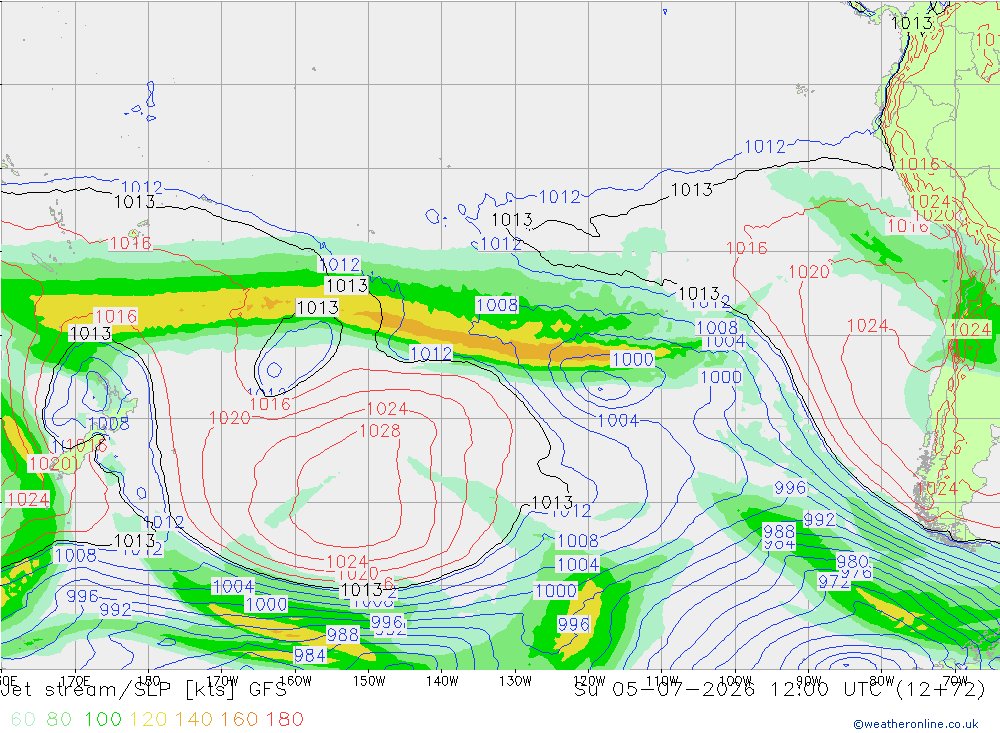Click the 180 longitude label
The image size is (1000, 733).
pos(149,681)
